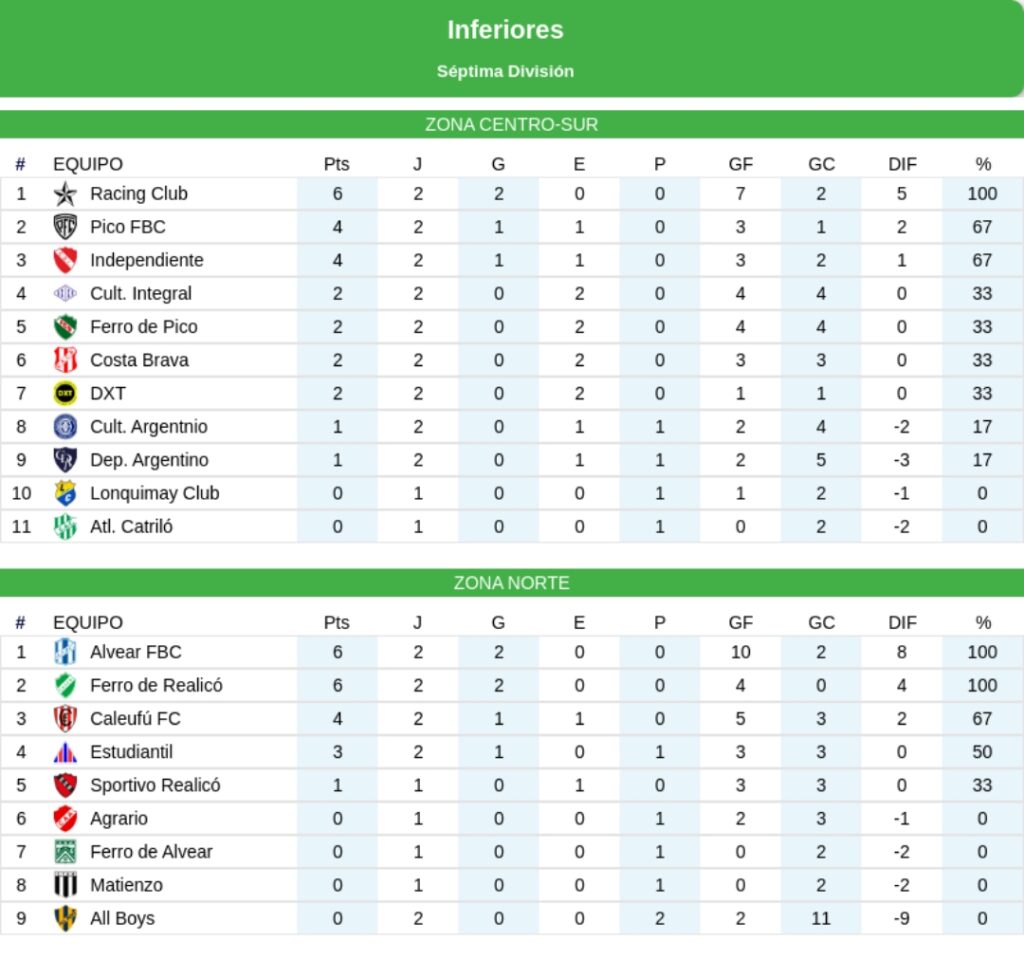Click the Estudiantil crest icon
This screenshot has height=978, width=1024.
(x=65, y=752)
